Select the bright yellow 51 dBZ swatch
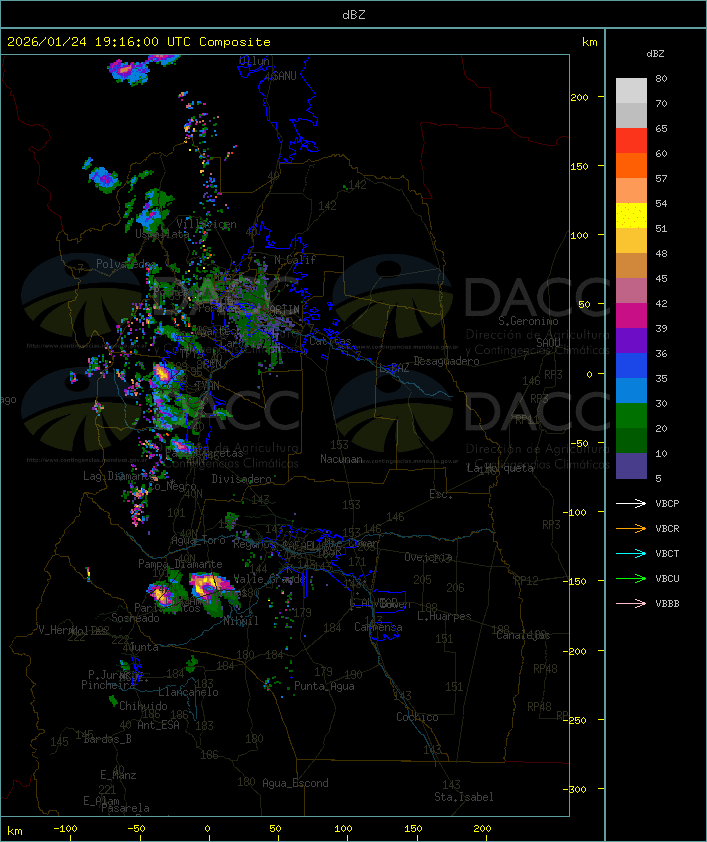Viewport: 707px width, 842px height. [x=631, y=216]
